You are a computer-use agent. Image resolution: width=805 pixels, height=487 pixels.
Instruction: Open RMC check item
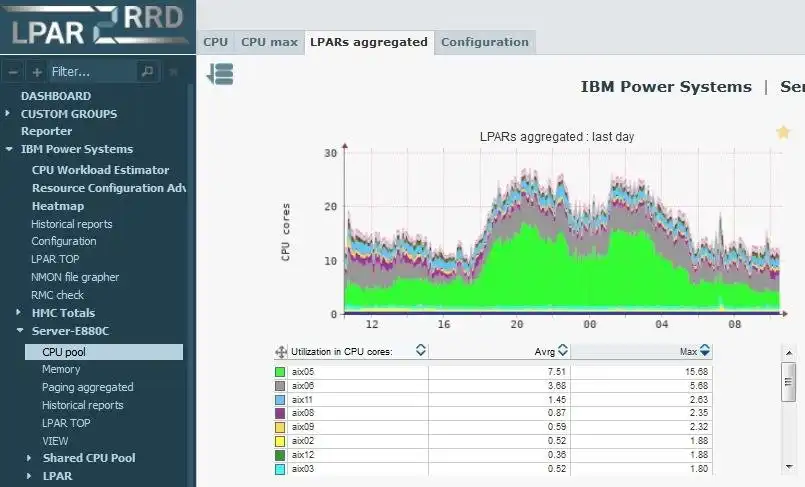point(57,295)
